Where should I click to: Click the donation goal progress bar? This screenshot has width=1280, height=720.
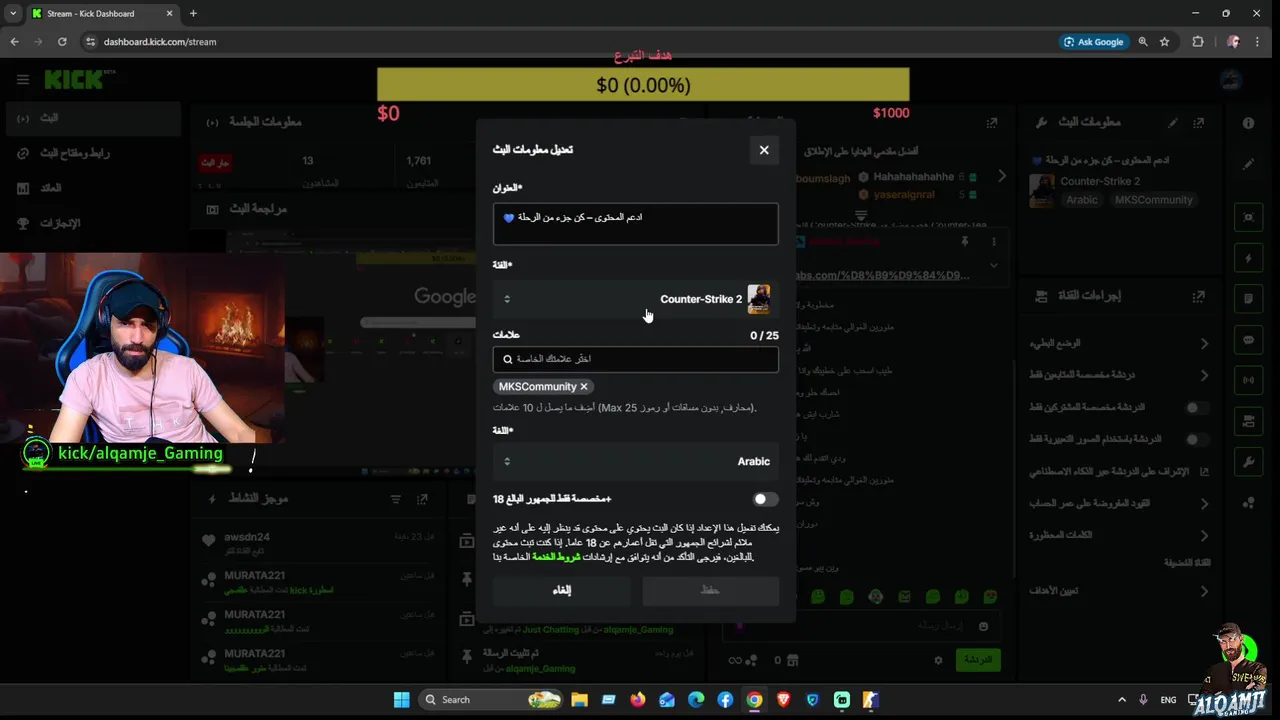pyautogui.click(x=643, y=85)
